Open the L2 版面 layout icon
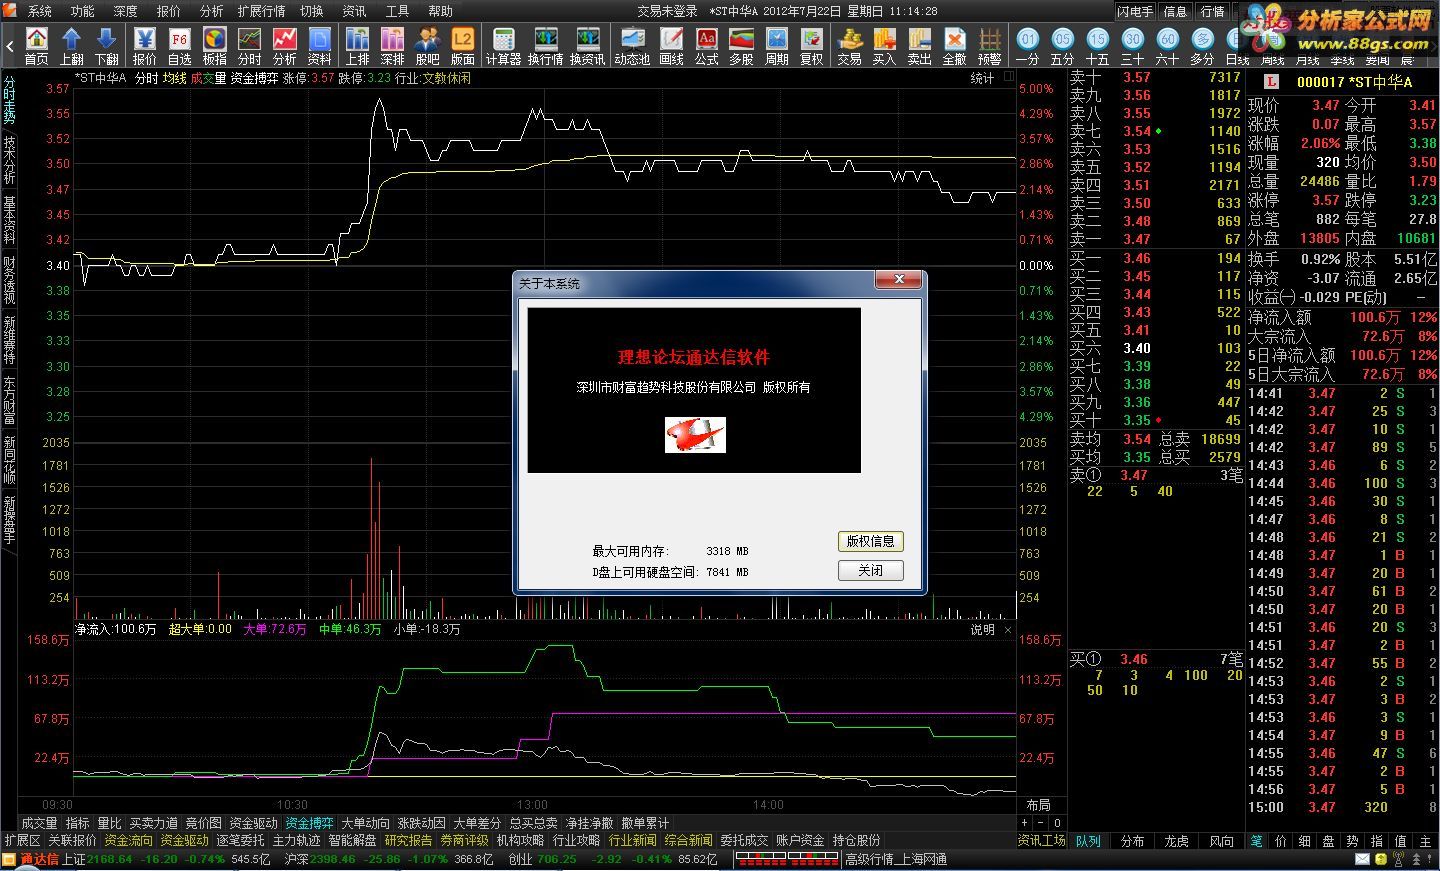The width and height of the screenshot is (1440, 871). [x=463, y=46]
